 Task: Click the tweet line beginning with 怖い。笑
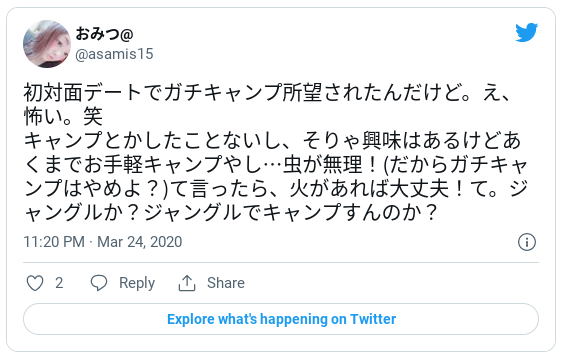point(63,116)
